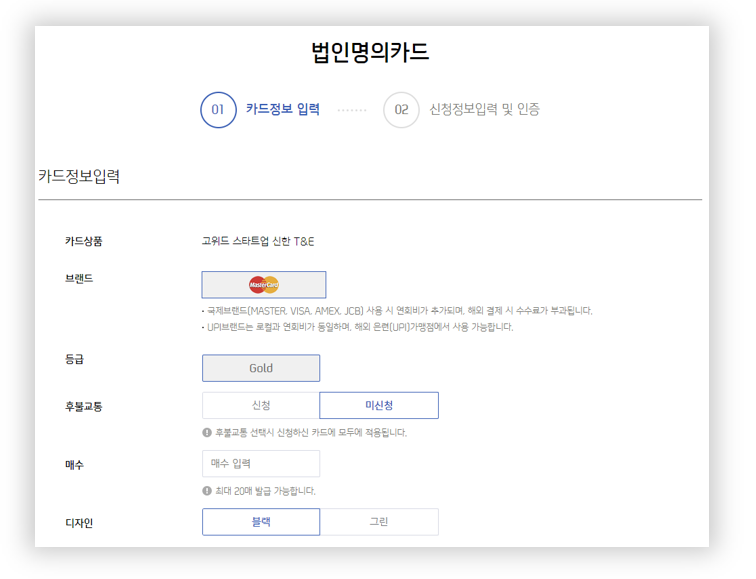Image resolution: width=756 pixels, height=579 pixels.
Task: Click the step 02 circle indicator
Action: (x=401, y=110)
